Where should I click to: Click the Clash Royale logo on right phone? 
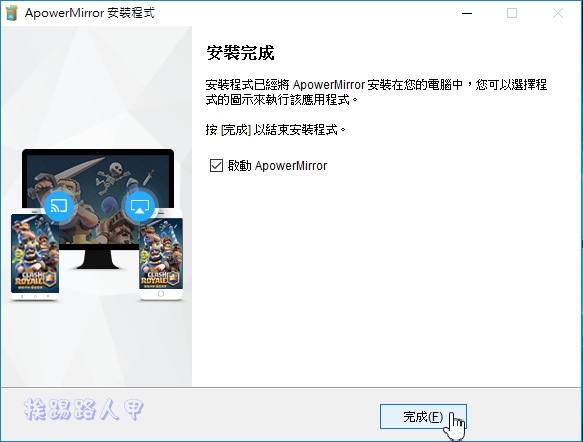[160, 278]
